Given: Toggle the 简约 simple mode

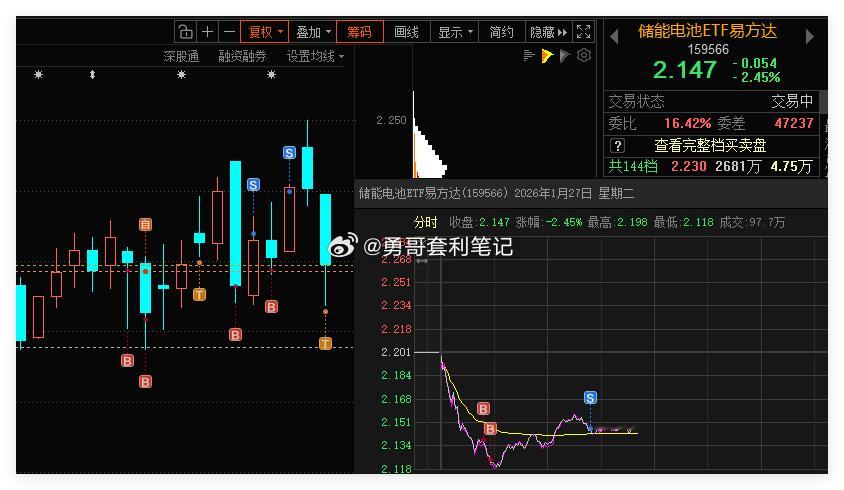Looking at the screenshot, I should tap(501, 32).
